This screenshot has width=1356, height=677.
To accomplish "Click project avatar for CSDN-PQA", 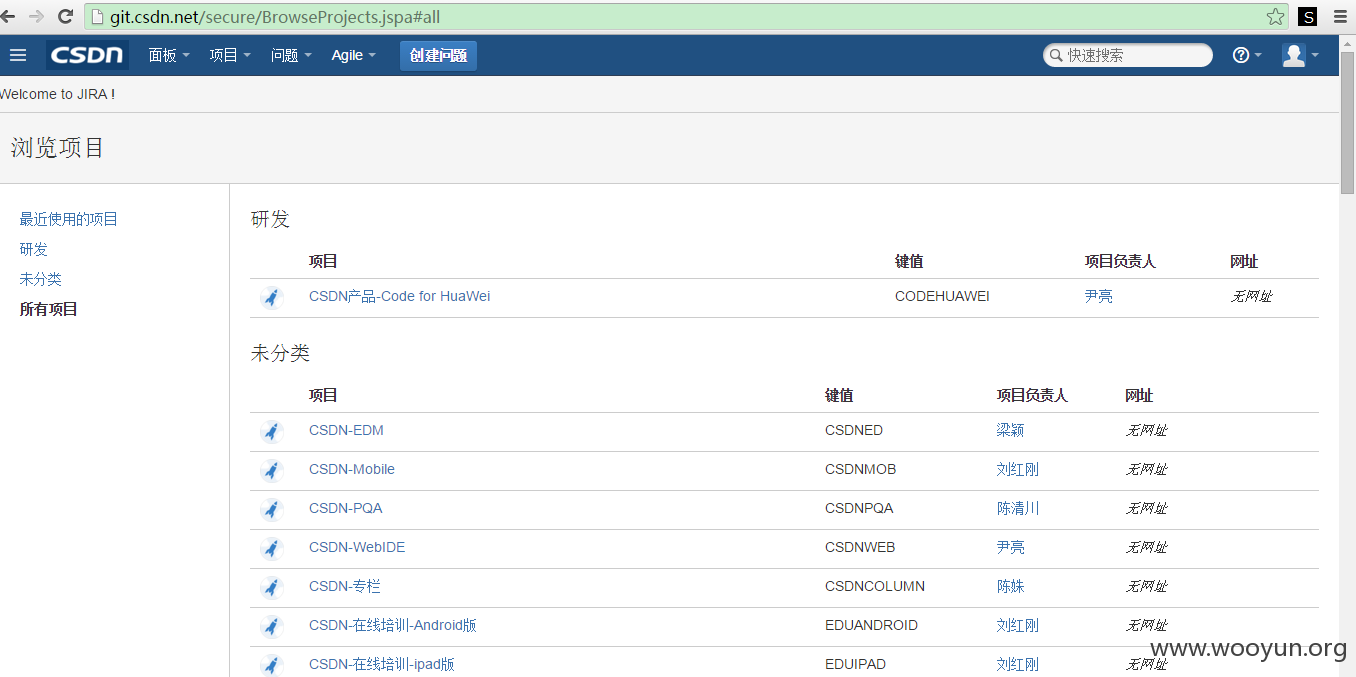I will 271,509.
